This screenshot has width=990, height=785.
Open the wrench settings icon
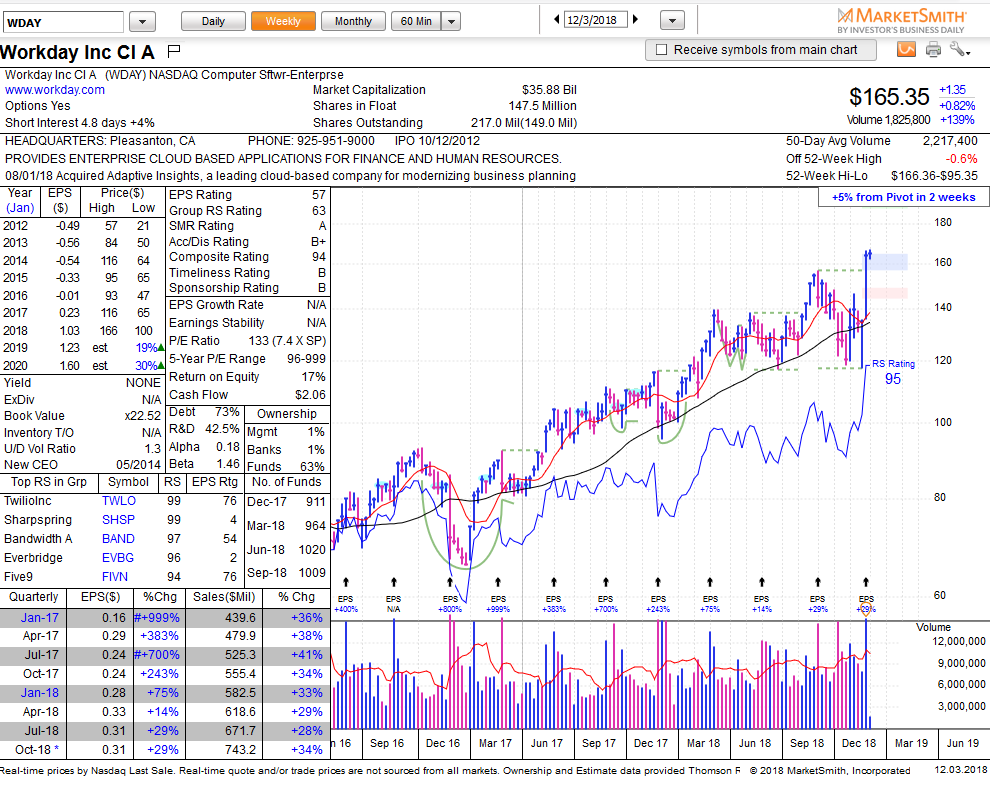click(960, 49)
